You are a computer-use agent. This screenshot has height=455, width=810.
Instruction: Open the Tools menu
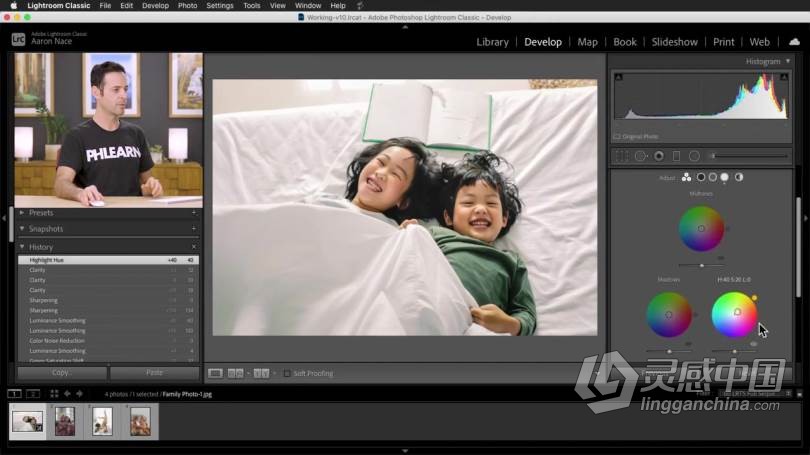(x=252, y=6)
